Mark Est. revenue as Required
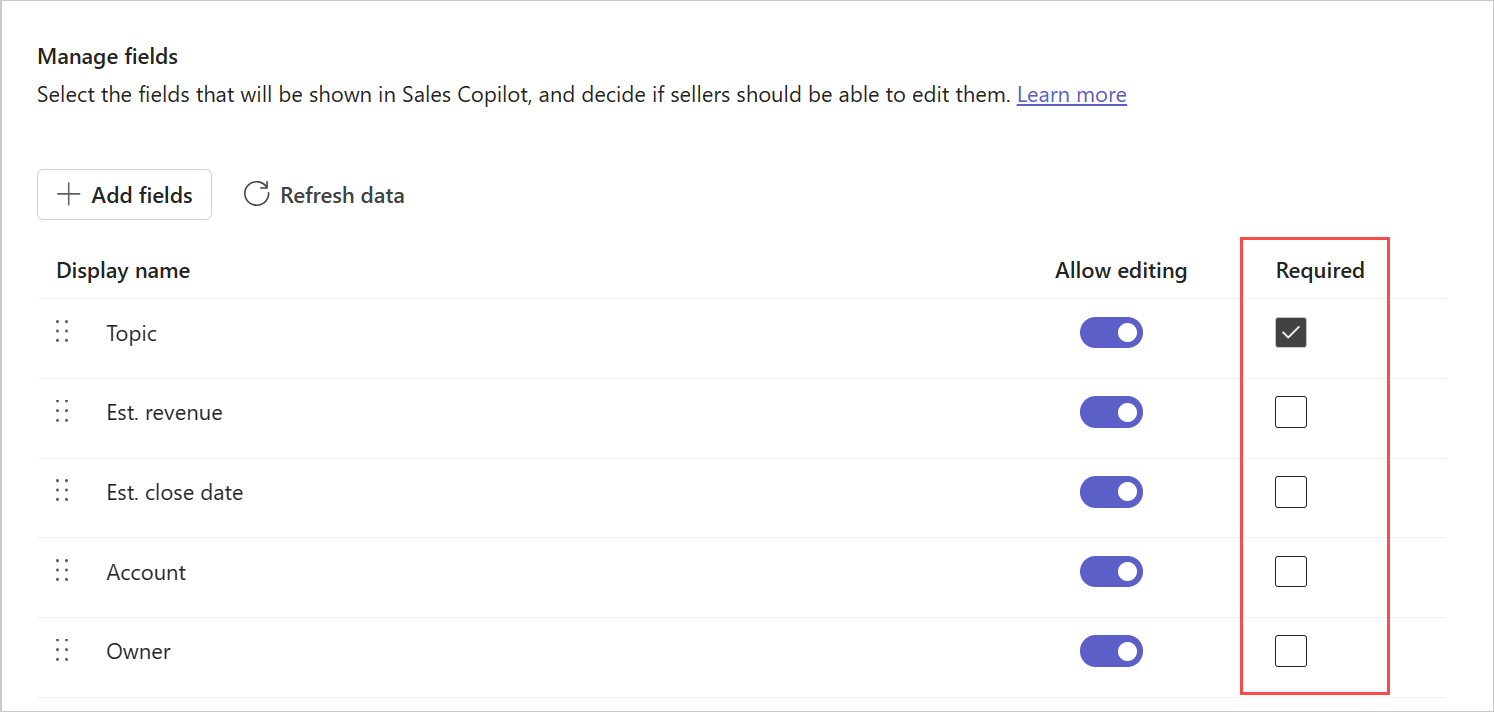This screenshot has width=1494, height=712. (1290, 412)
